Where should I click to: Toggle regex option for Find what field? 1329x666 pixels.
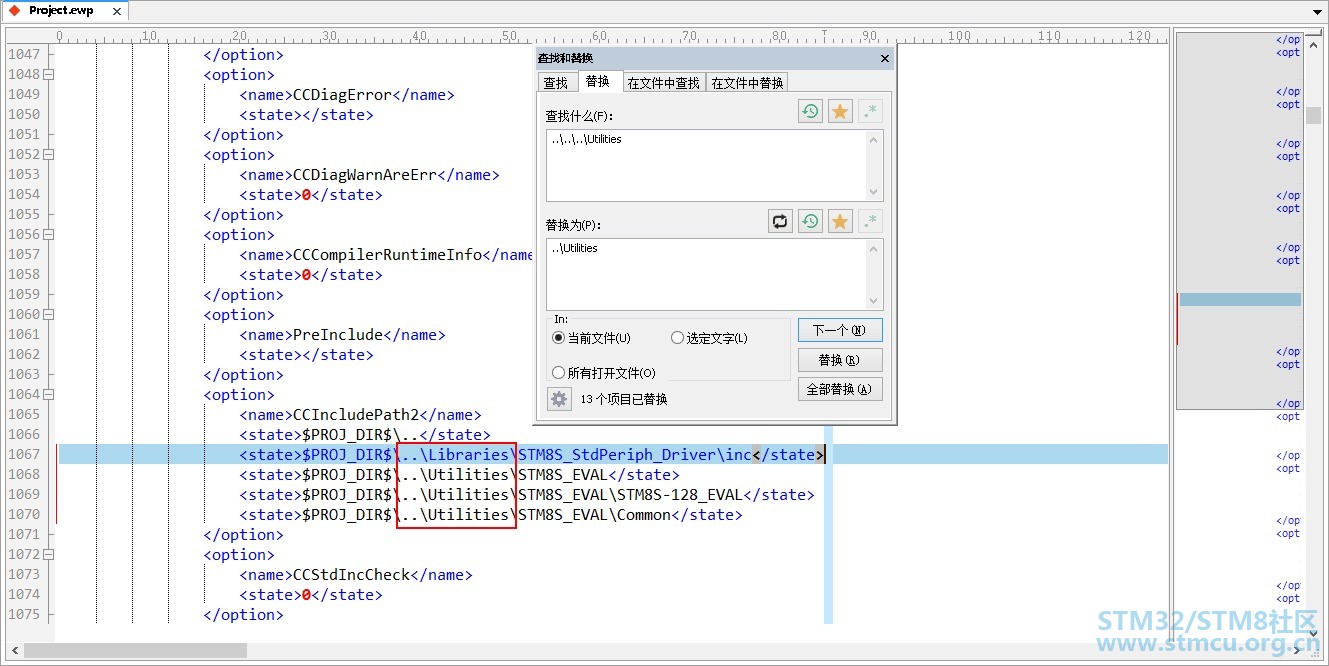(x=870, y=111)
